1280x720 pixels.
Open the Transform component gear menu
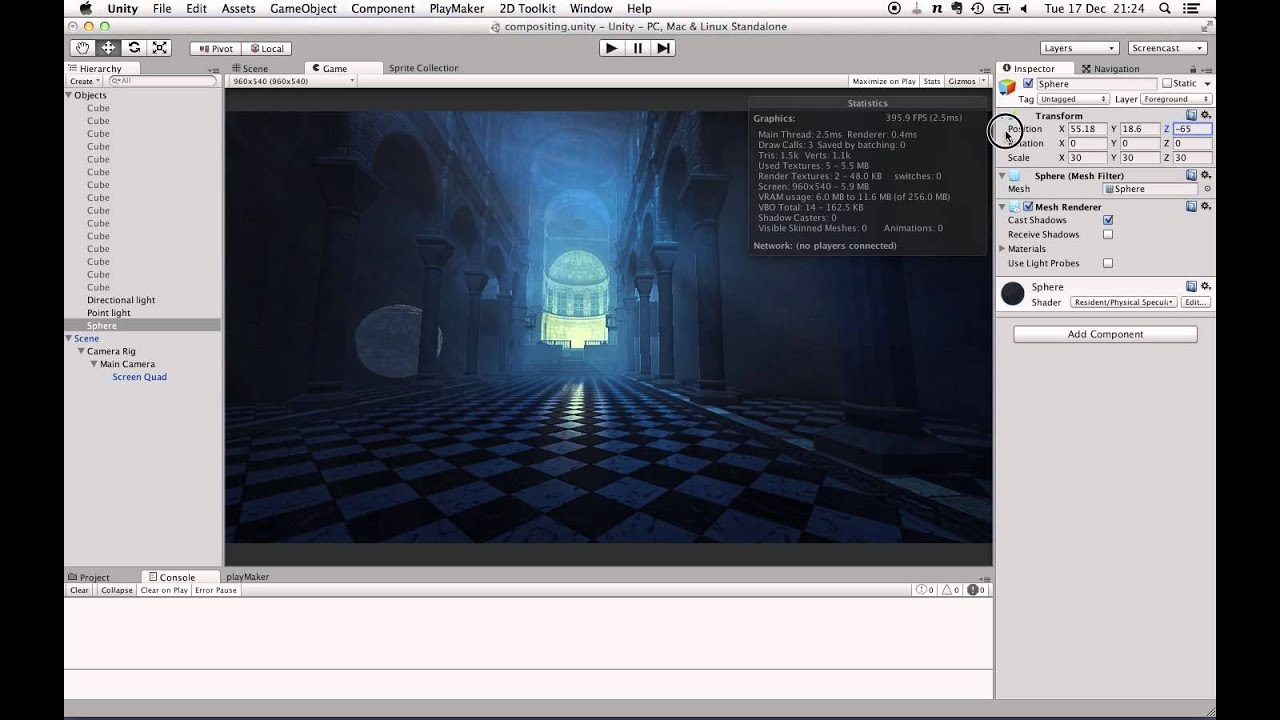pos(1206,116)
